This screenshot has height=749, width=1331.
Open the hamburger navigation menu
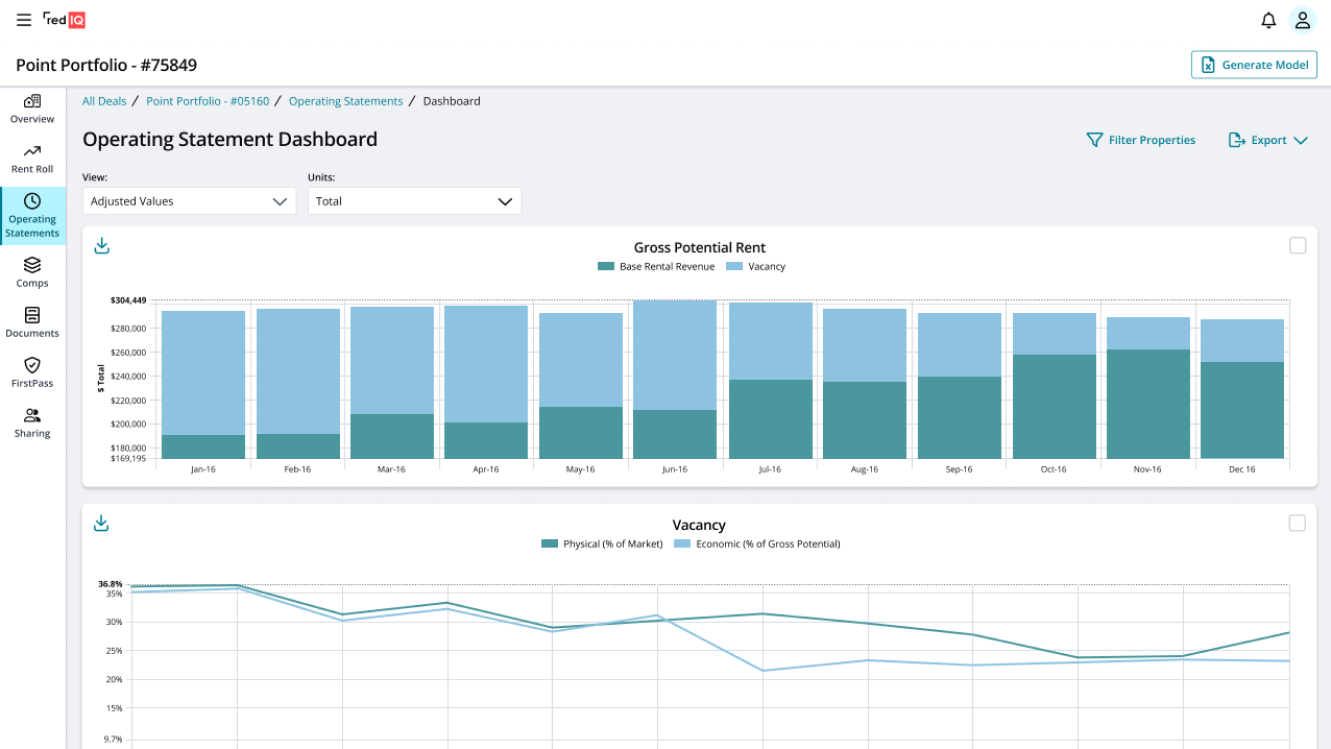tap(24, 20)
